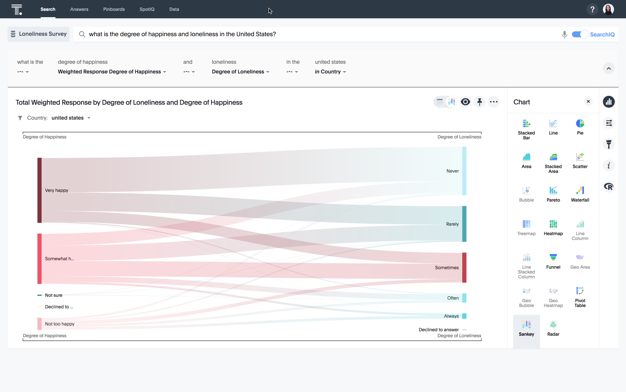Switch to the Pivot Table view

580,297
